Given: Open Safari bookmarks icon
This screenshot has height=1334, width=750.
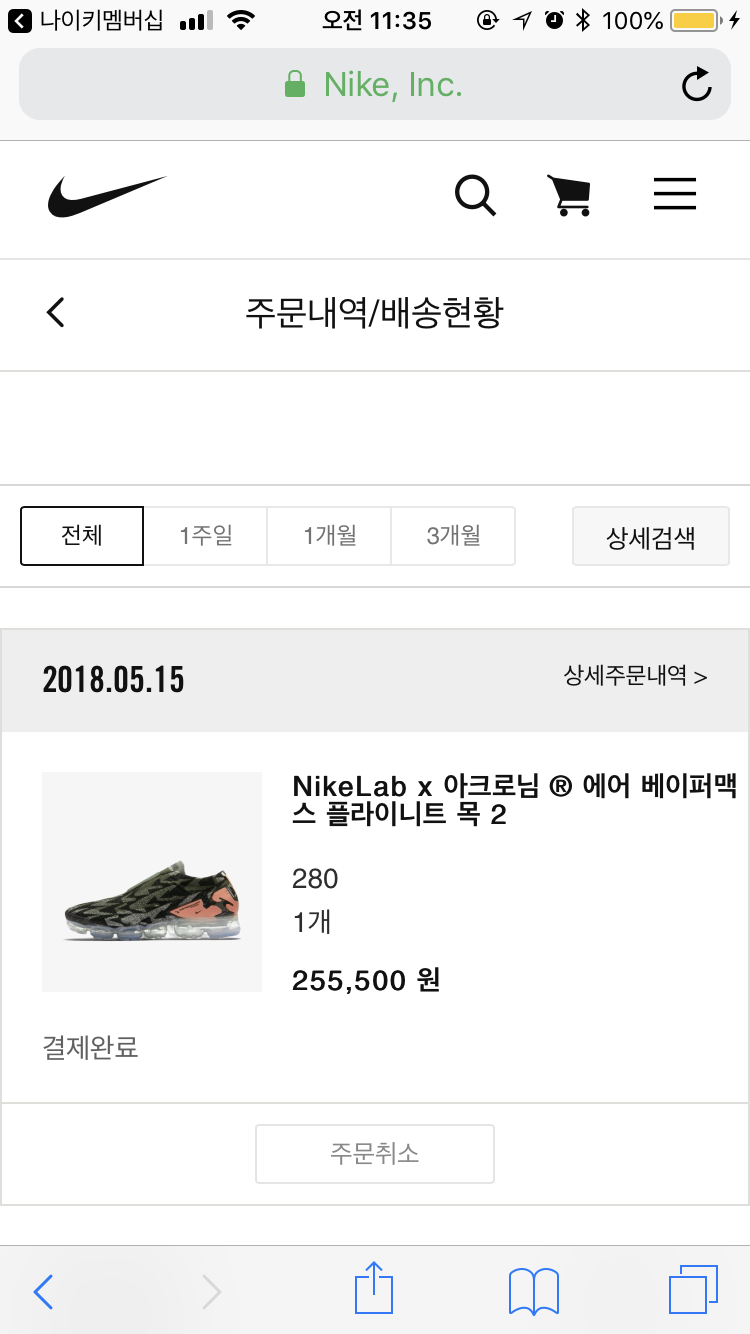Looking at the screenshot, I should [x=533, y=1291].
